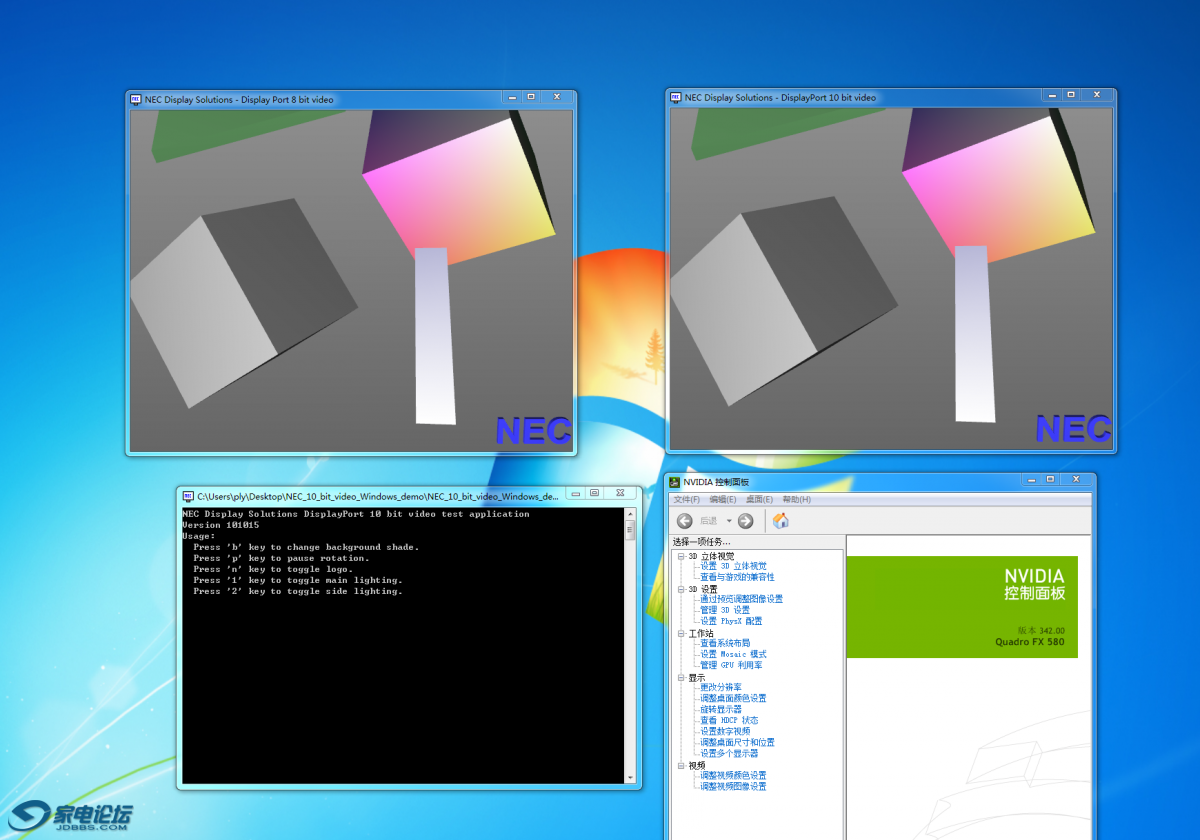Click the console window vertical scrollbar thumb
This screenshot has height=840, width=1200.
630,530
